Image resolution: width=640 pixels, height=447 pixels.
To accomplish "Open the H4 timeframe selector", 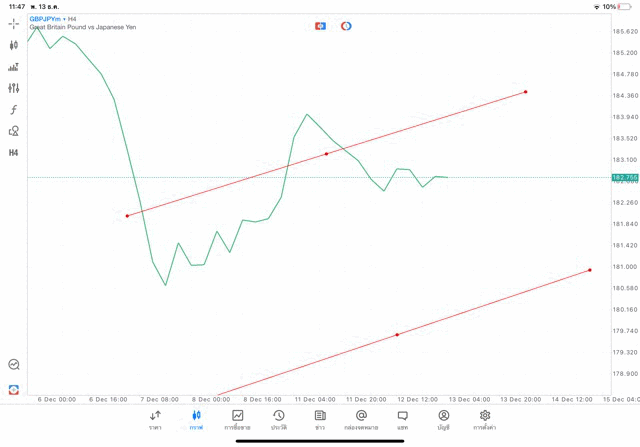I will [14, 153].
